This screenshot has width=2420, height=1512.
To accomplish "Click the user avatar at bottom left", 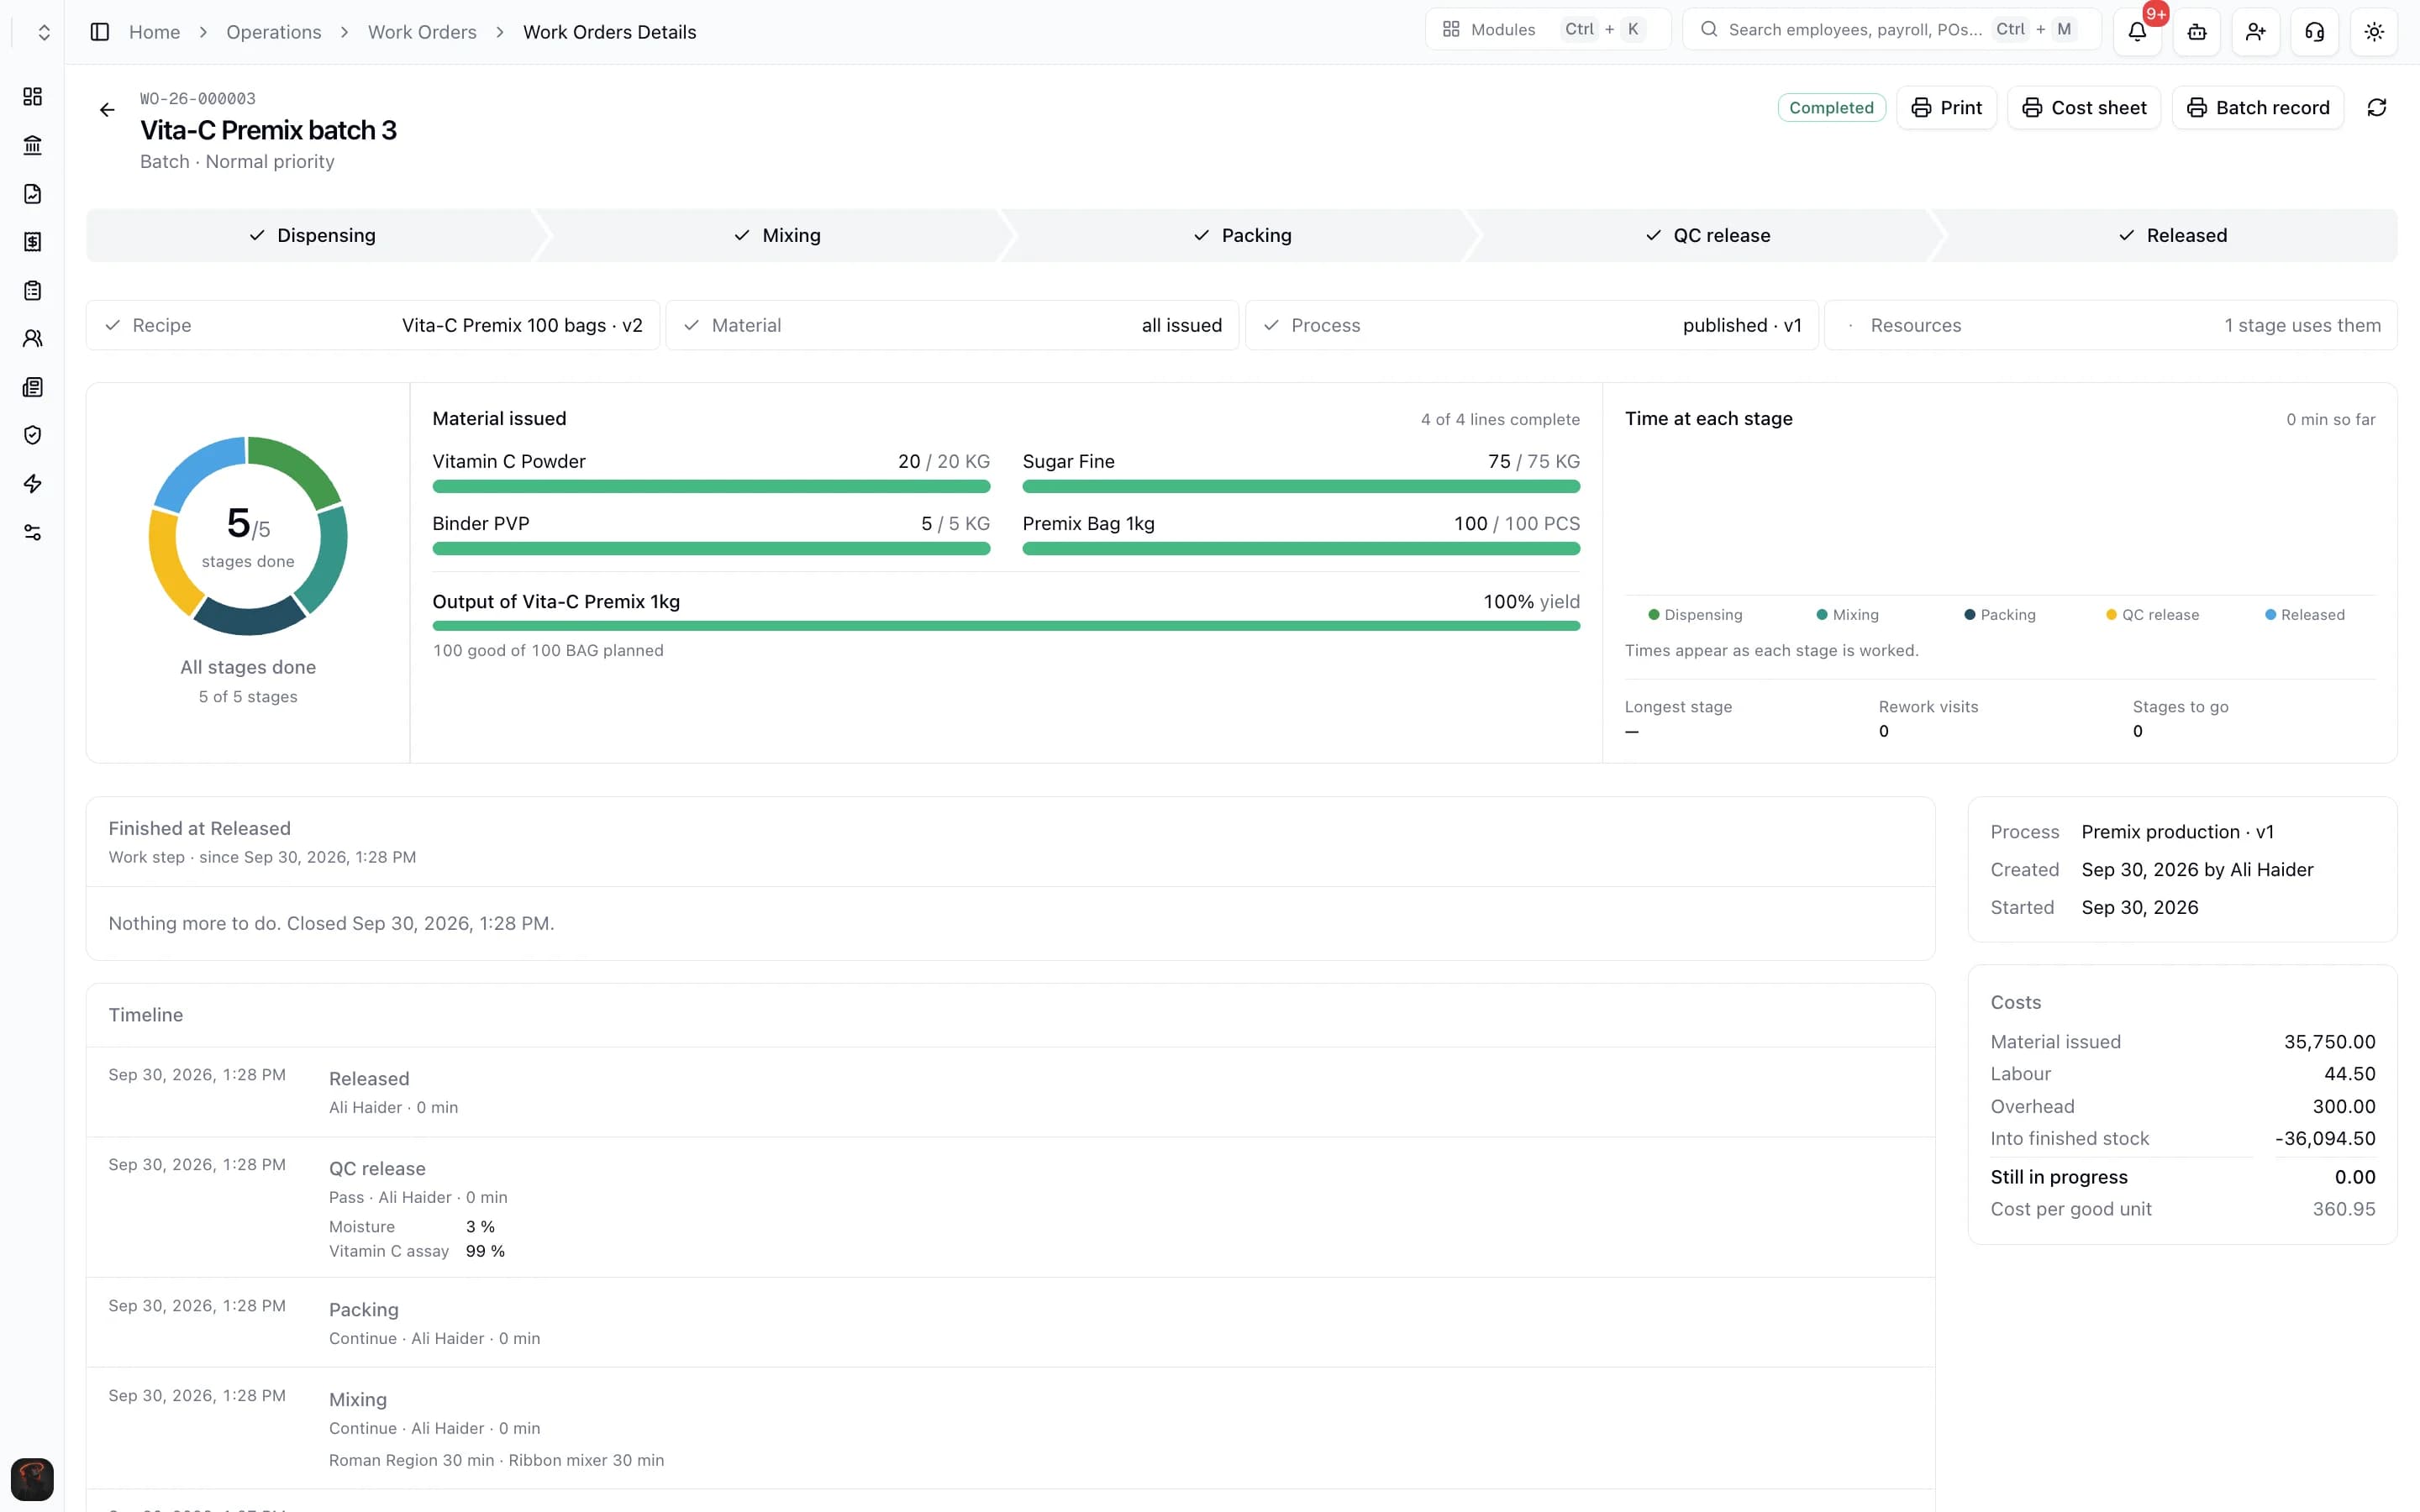I will coord(32,1479).
